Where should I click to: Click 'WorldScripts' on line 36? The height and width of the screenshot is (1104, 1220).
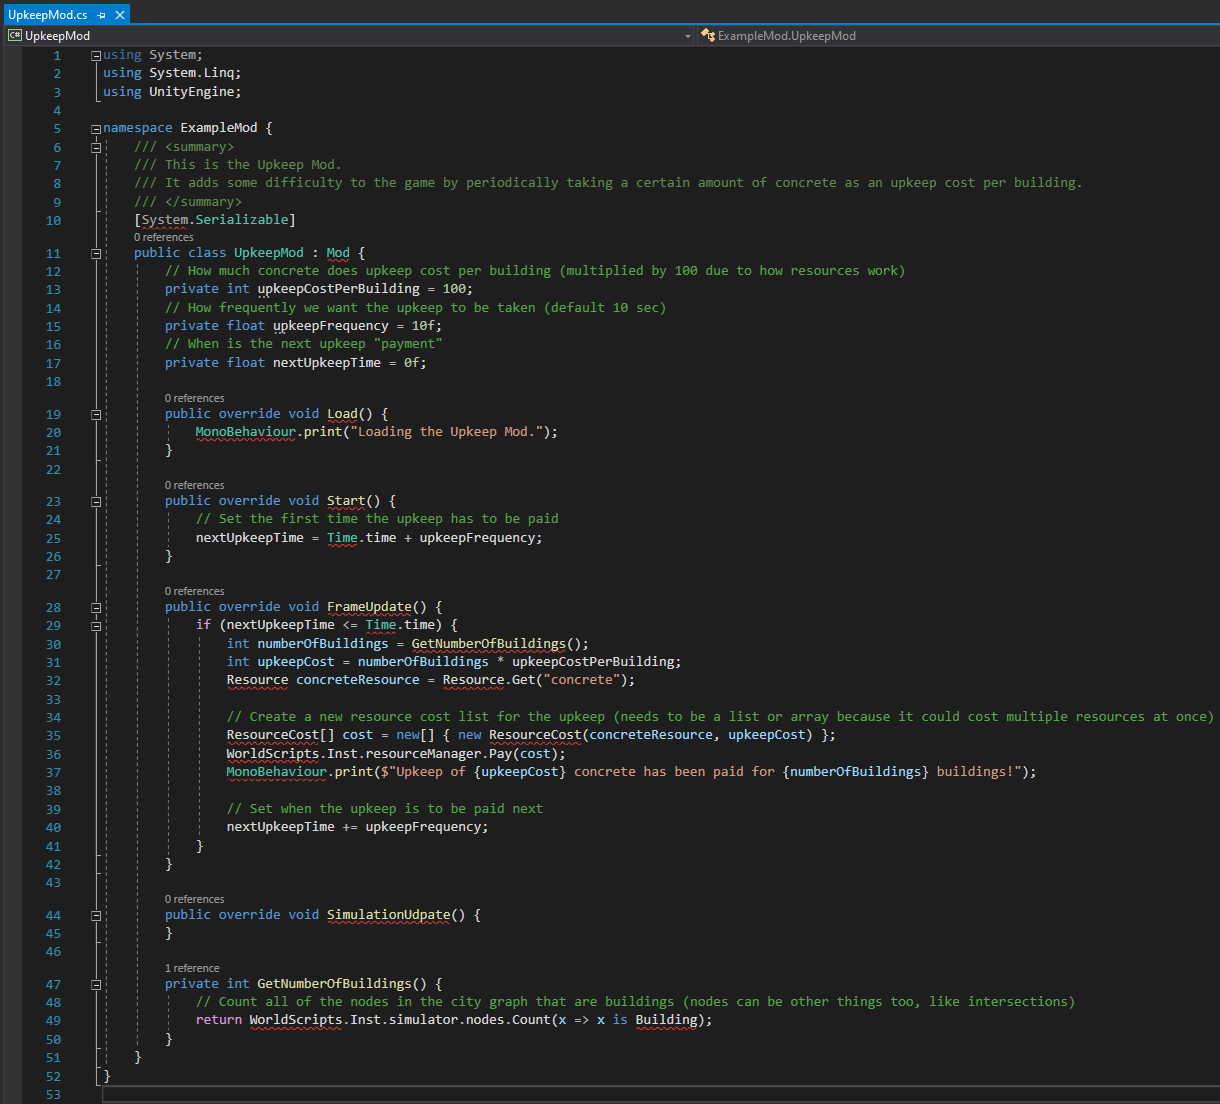point(273,754)
